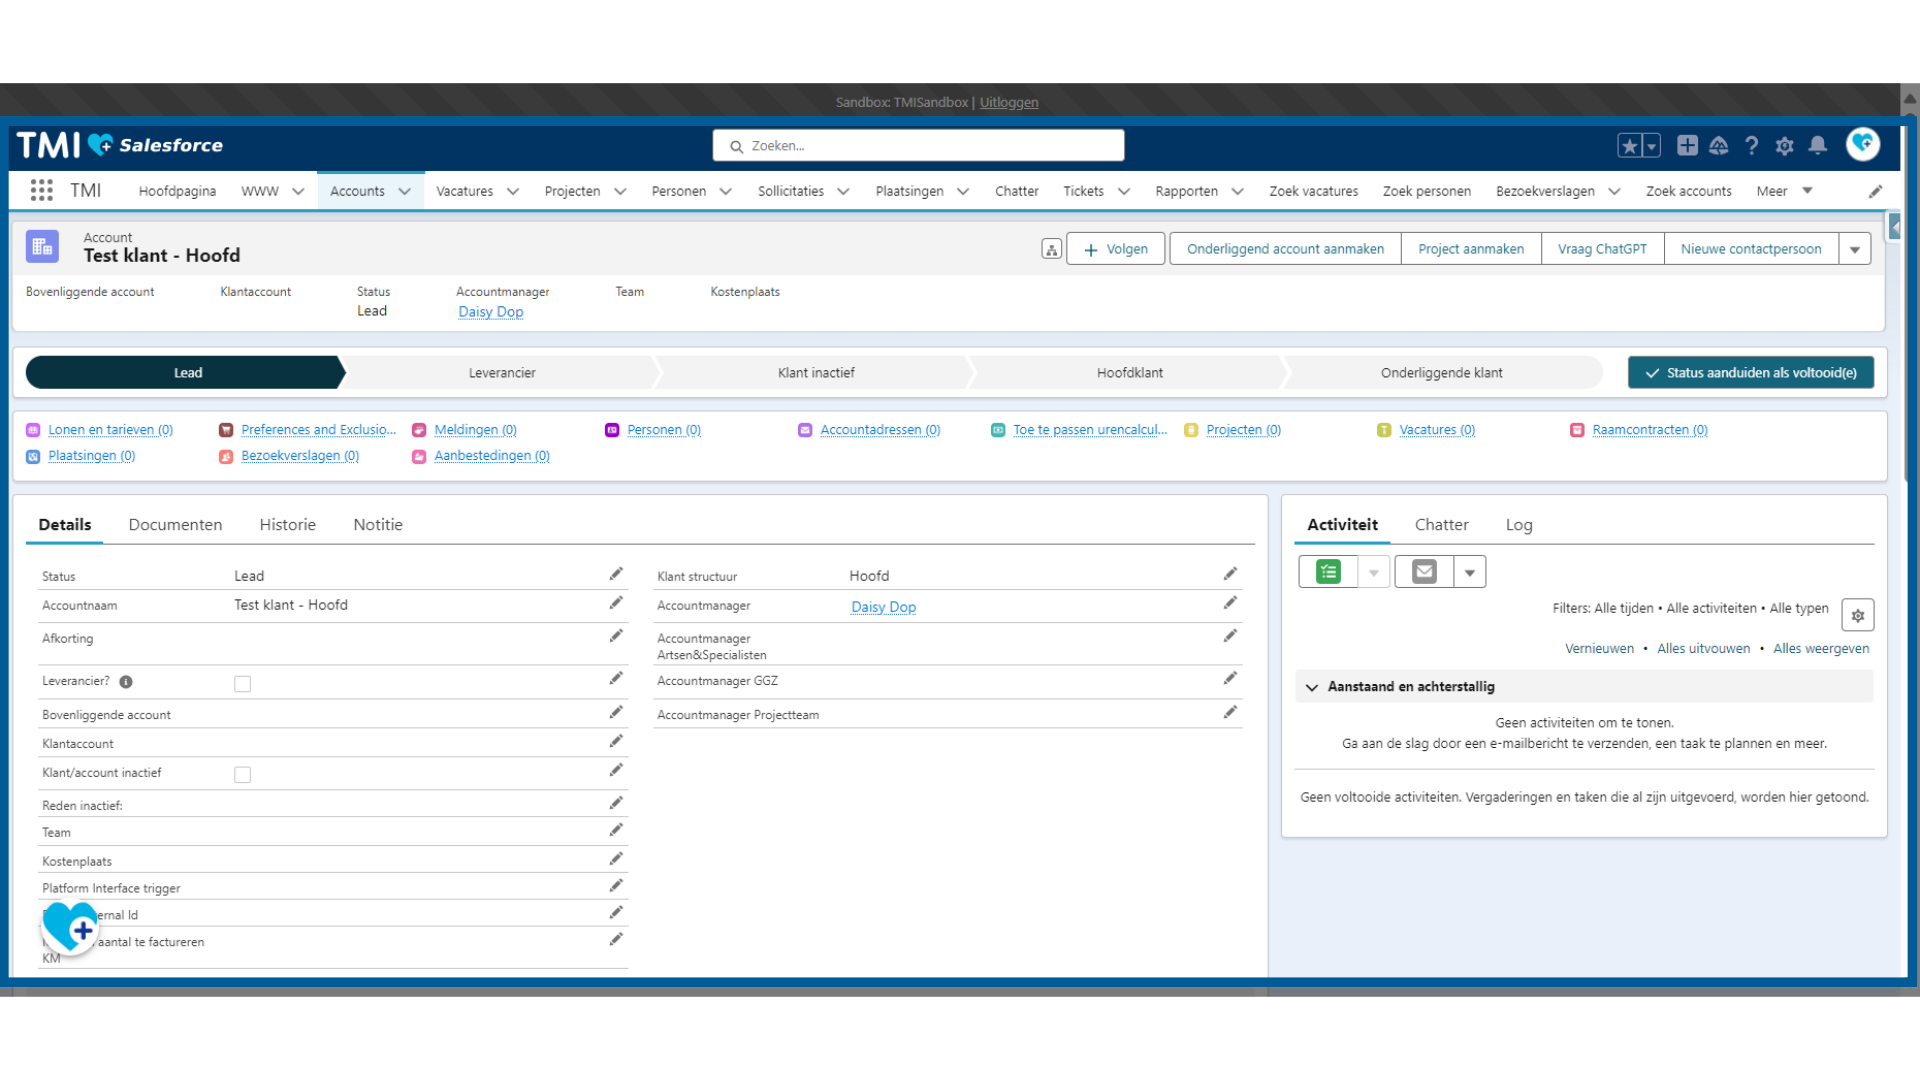Open the Setup gear icon
Screen dimensions: 1920x1080
pyautogui.click(x=1785, y=146)
